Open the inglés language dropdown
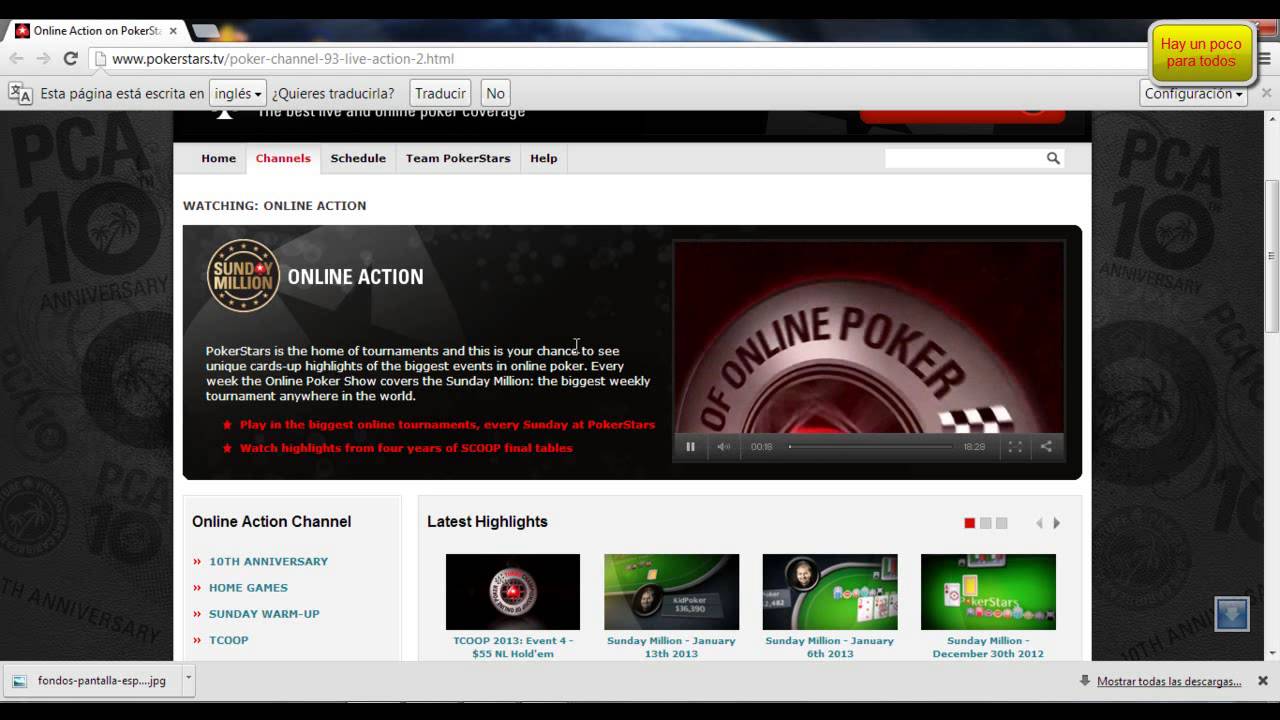Screen dimensions: 1280x720 pos(237,93)
